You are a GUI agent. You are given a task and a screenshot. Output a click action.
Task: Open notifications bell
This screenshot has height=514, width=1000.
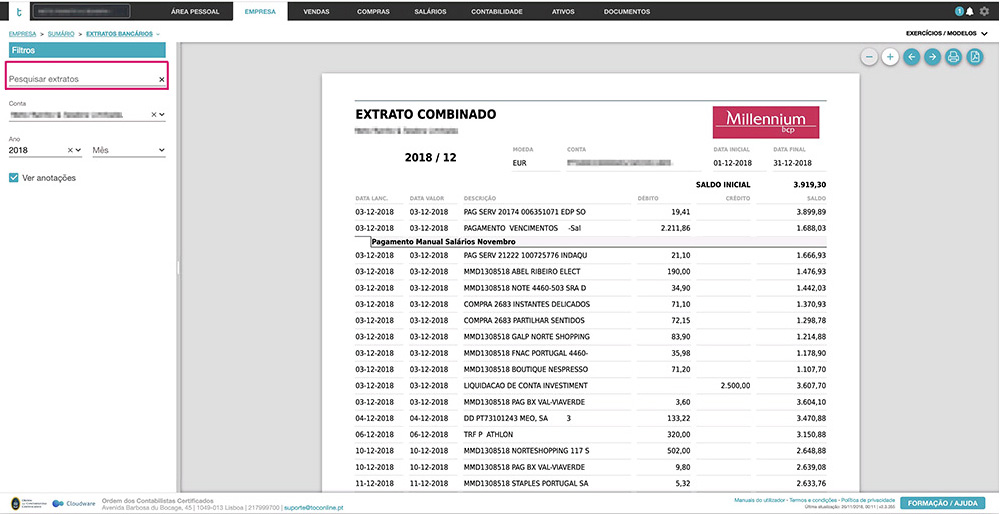969,11
